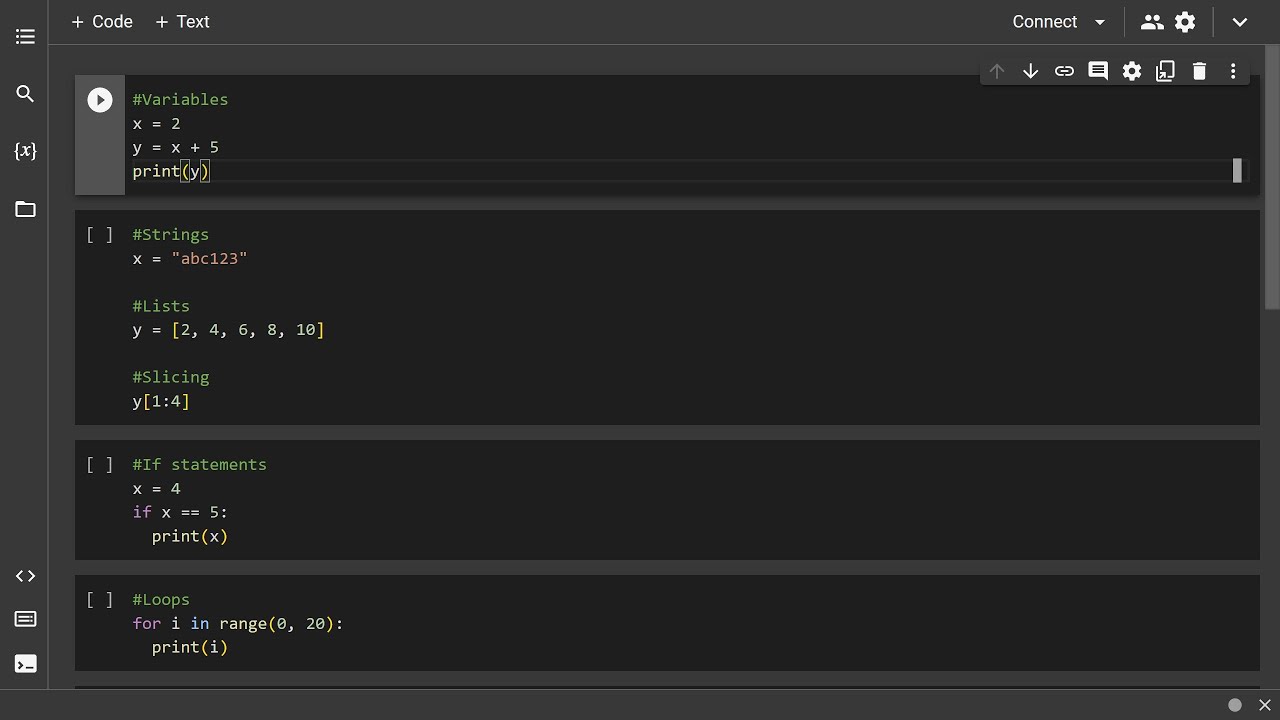Add a comment to the cell
This screenshot has height=720, width=1280.
pyautogui.click(x=1098, y=71)
